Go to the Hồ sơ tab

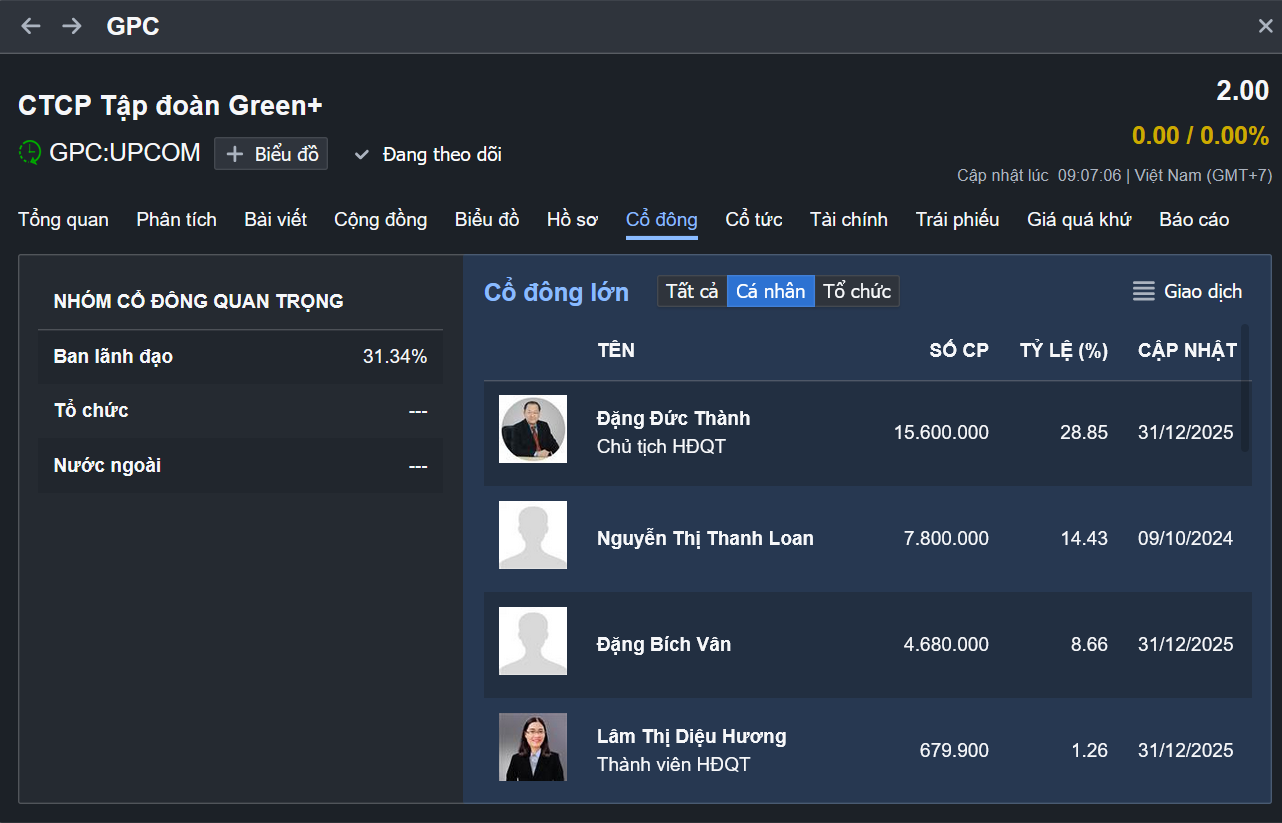572,219
